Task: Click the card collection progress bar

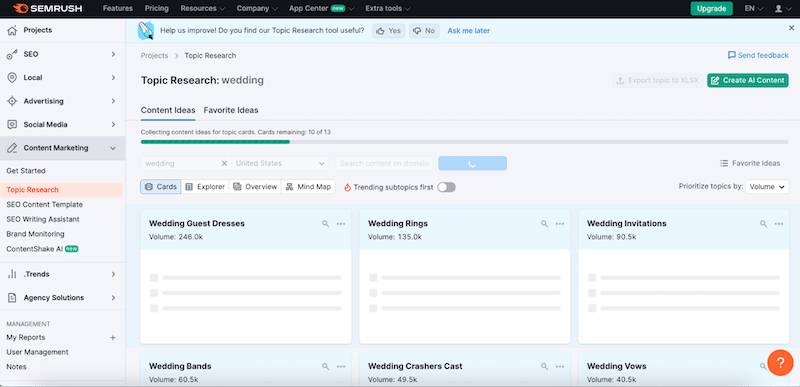Action: pyautogui.click(x=464, y=142)
